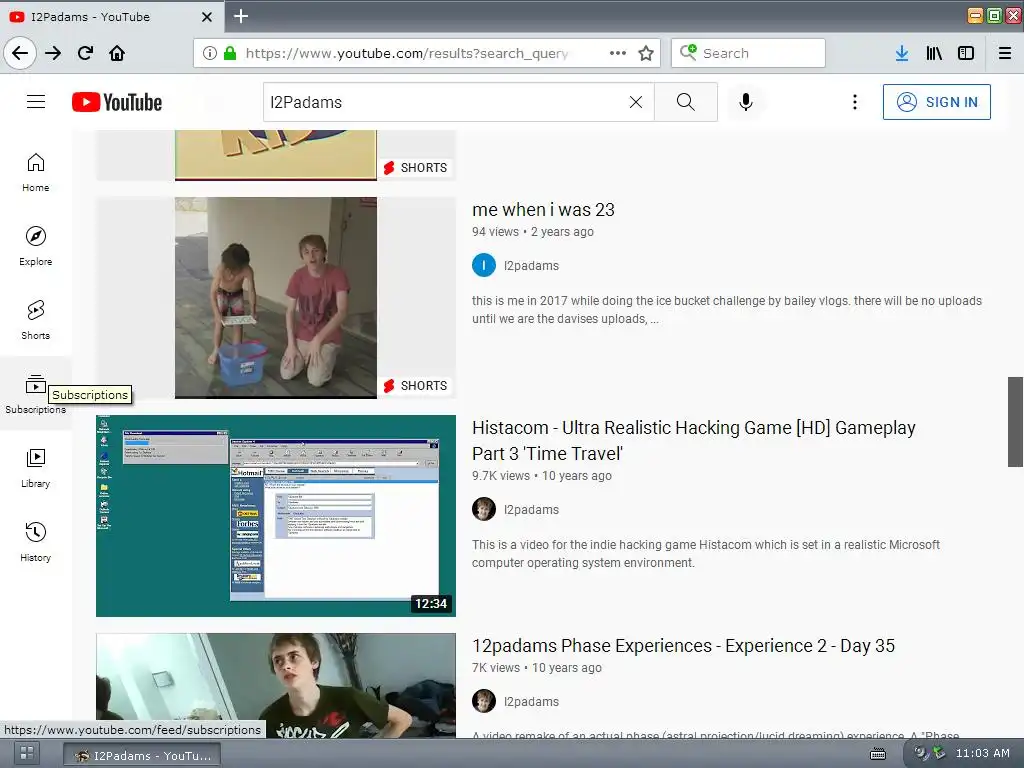Open page actions three-dot menu in address bar
This screenshot has width=1024, height=768.
pos(618,53)
